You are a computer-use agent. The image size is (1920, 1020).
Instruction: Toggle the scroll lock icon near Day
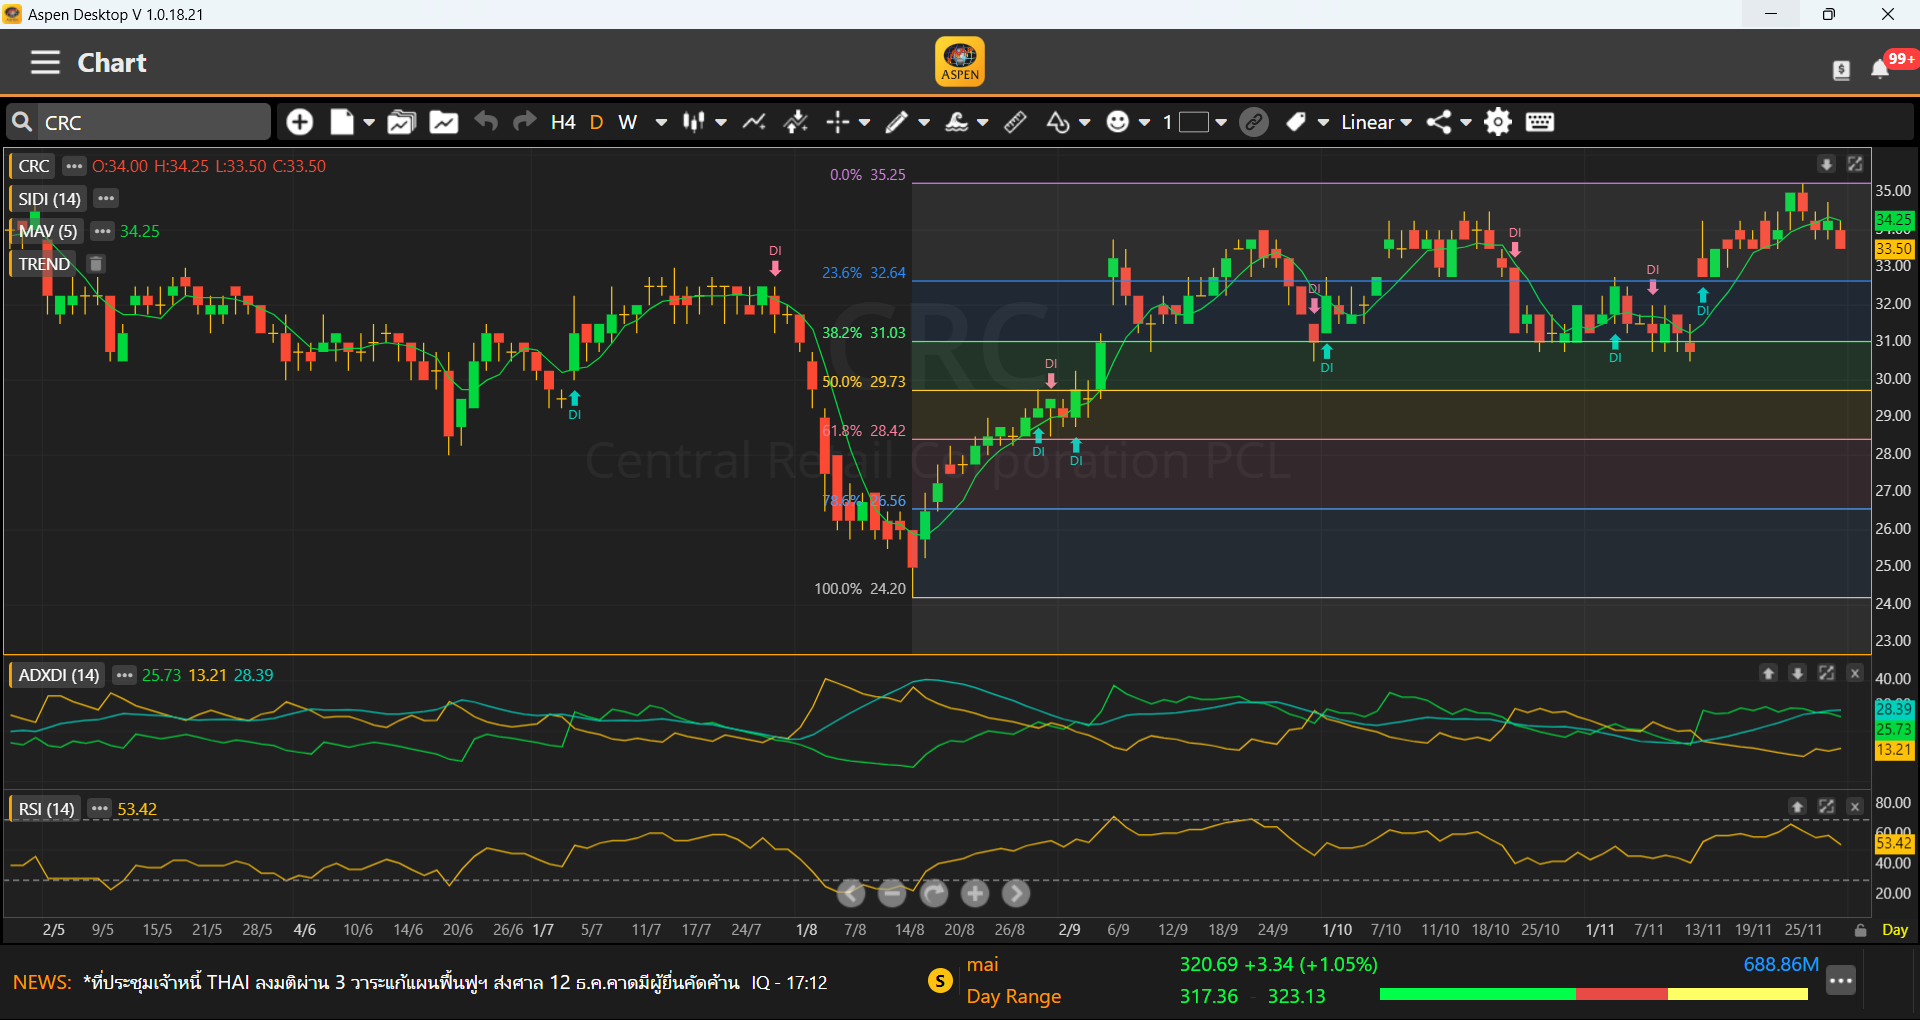[1860, 930]
